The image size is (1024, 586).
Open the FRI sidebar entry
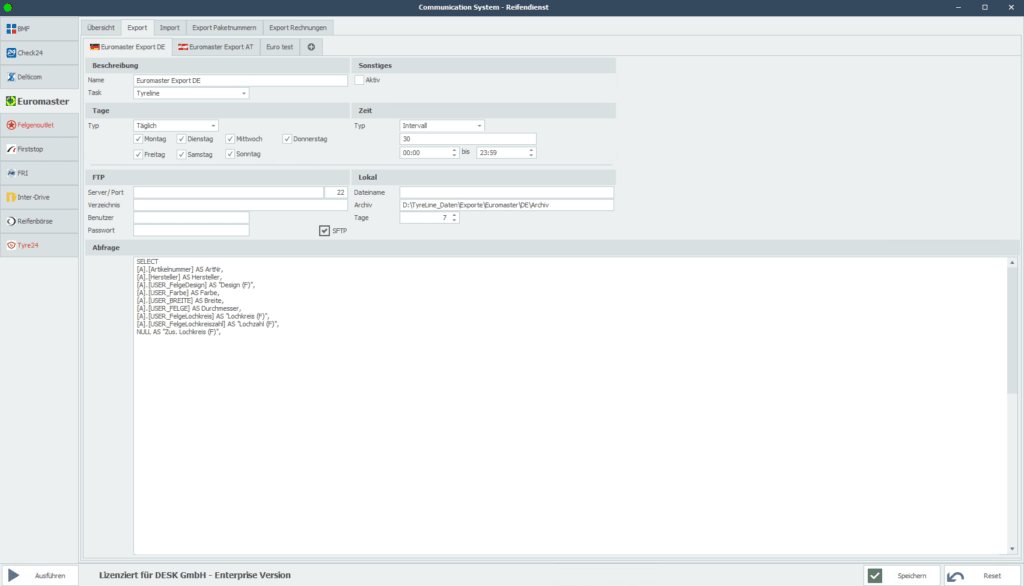pos(39,173)
